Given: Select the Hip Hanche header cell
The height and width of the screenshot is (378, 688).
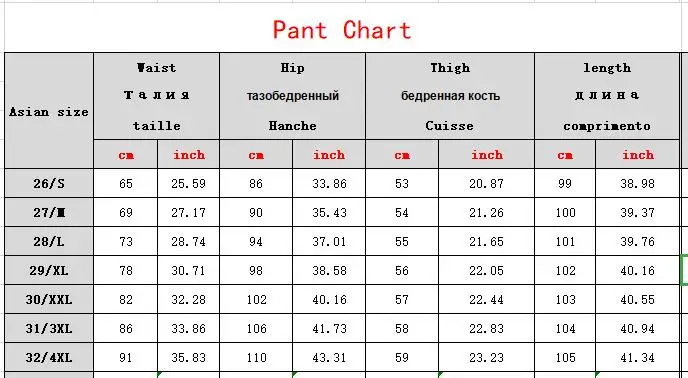Looking at the screenshot, I should (293, 97).
